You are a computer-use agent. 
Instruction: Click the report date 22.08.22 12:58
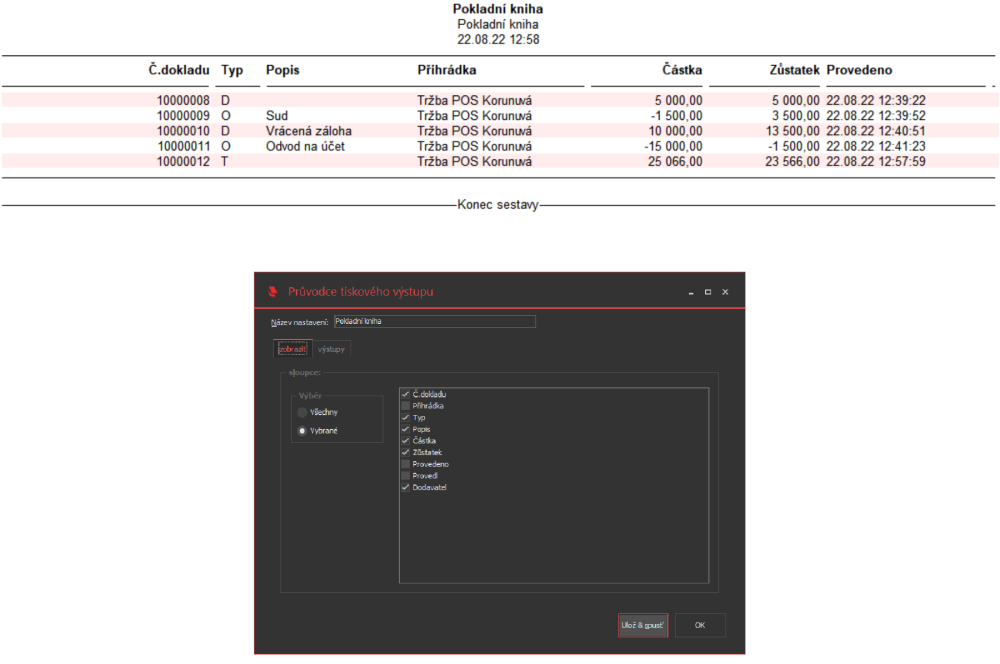click(498, 40)
